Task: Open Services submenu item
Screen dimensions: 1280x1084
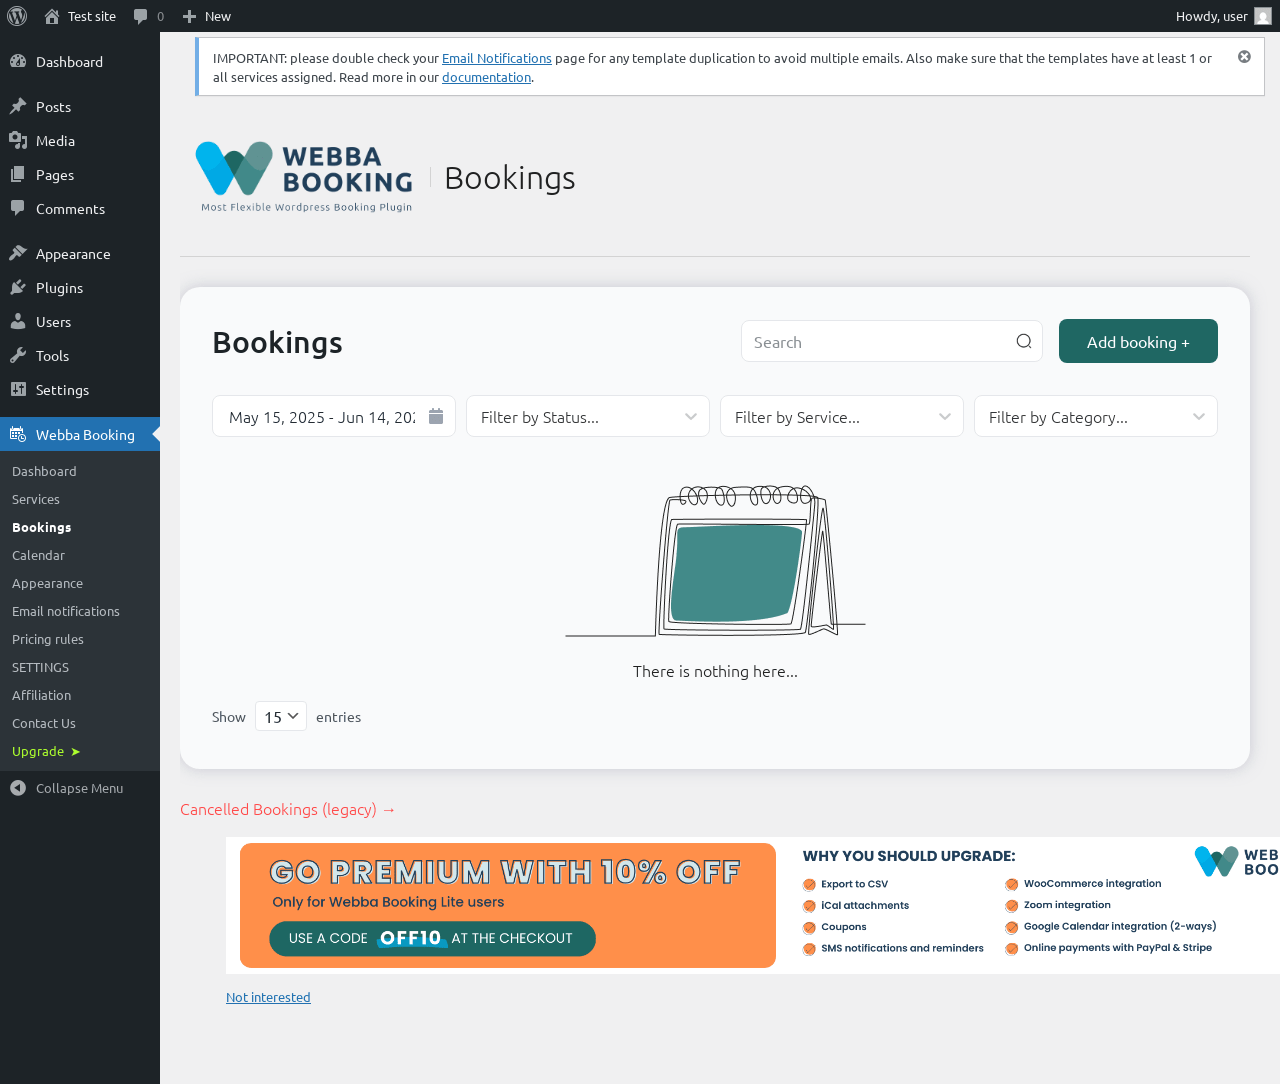Action: click(36, 499)
